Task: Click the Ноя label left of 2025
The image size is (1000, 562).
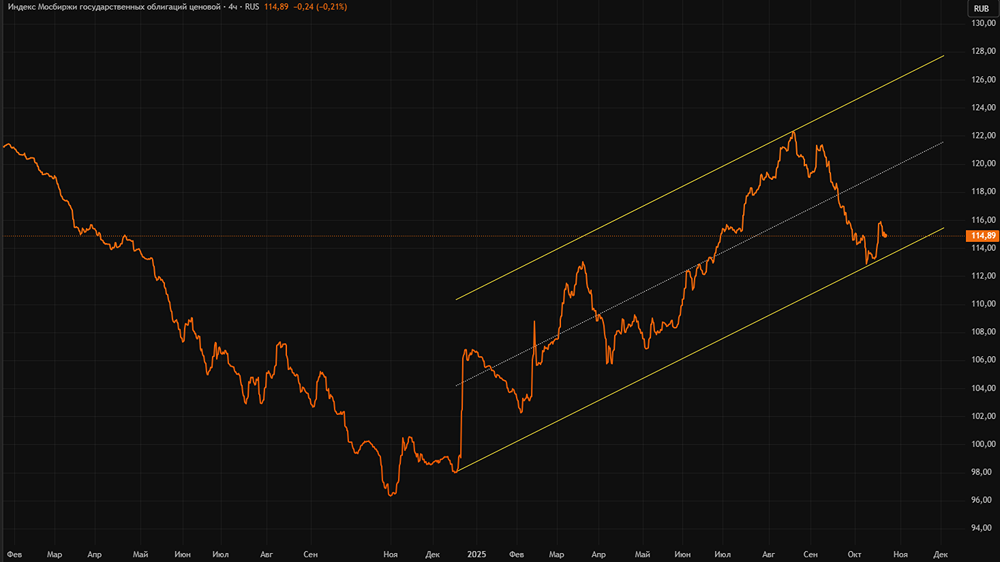Action: (390, 554)
